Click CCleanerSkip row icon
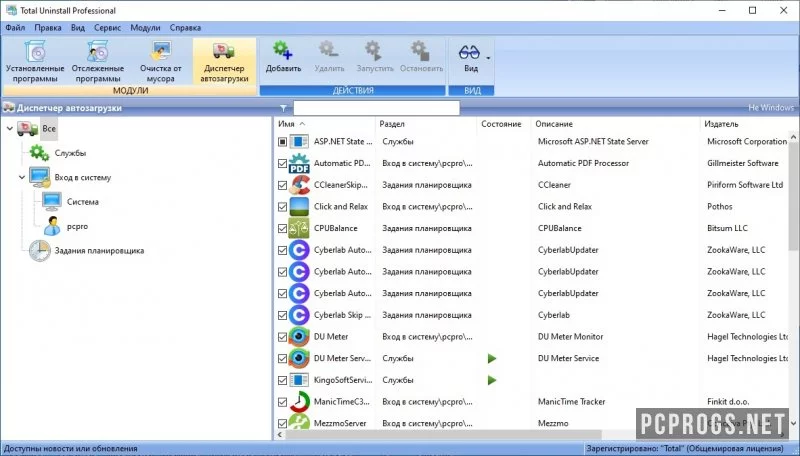This screenshot has height=456, width=800. pos(299,185)
